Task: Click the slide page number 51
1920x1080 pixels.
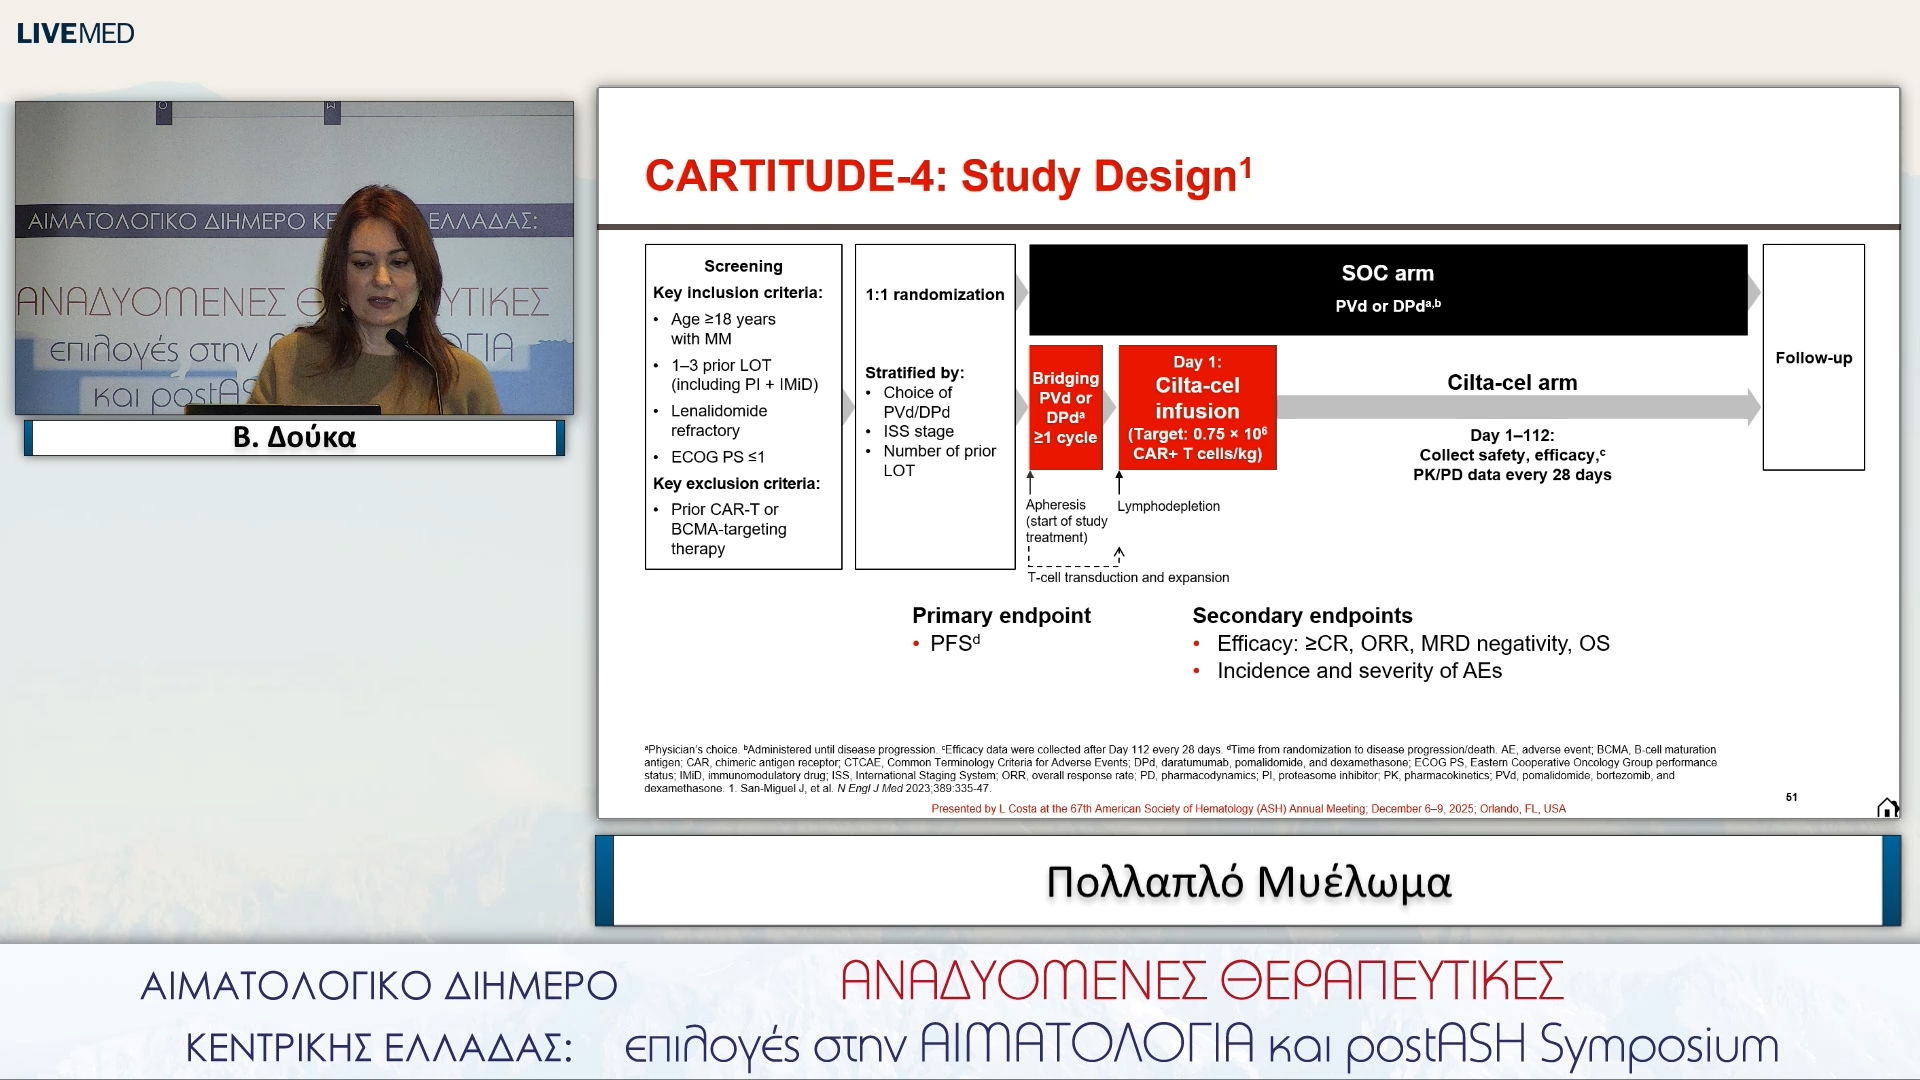Action: tap(1791, 797)
